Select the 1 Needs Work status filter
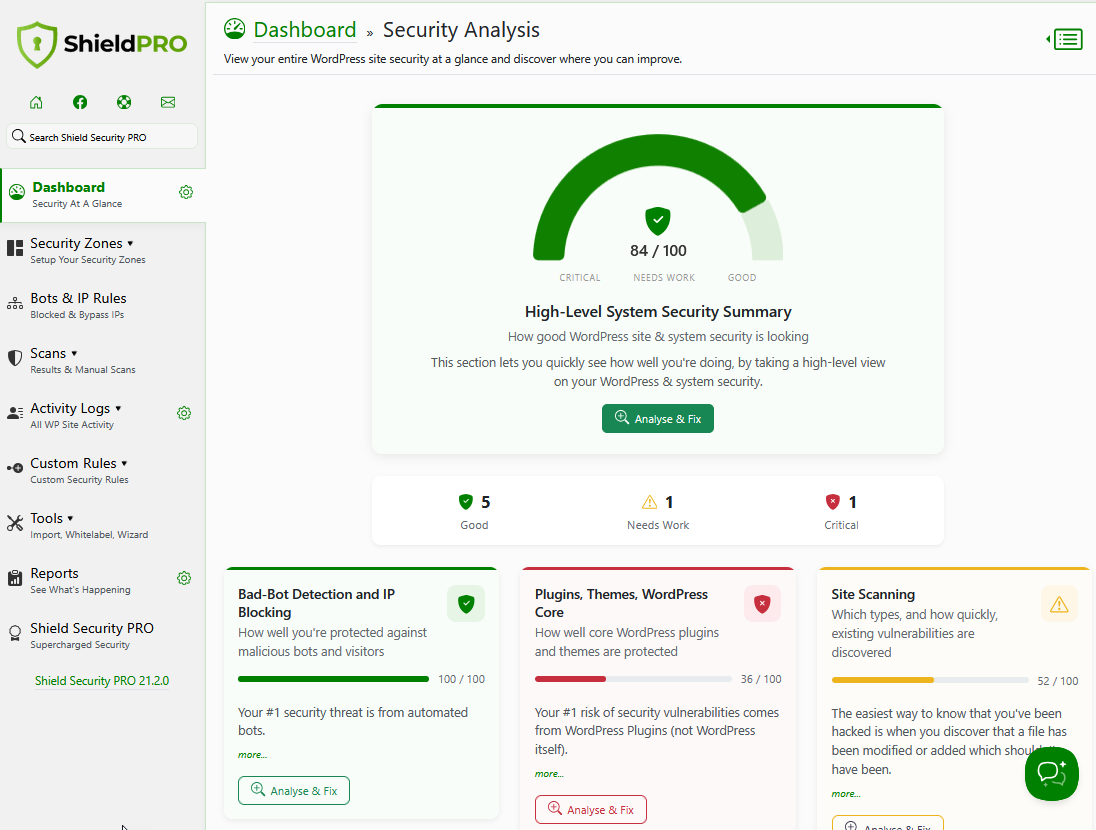The width and height of the screenshot is (1096, 830). (x=658, y=511)
